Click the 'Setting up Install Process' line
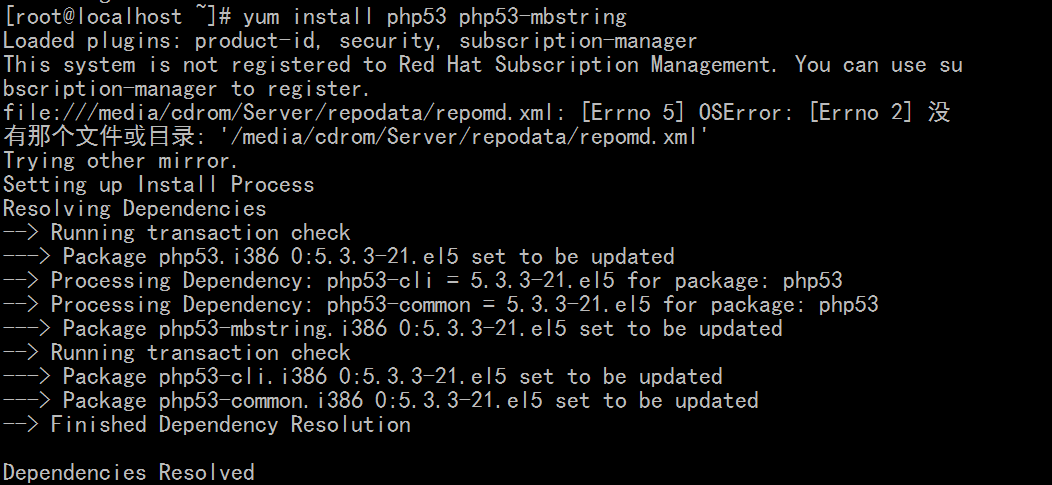This screenshot has width=1052, height=485. tap(158, 184)
